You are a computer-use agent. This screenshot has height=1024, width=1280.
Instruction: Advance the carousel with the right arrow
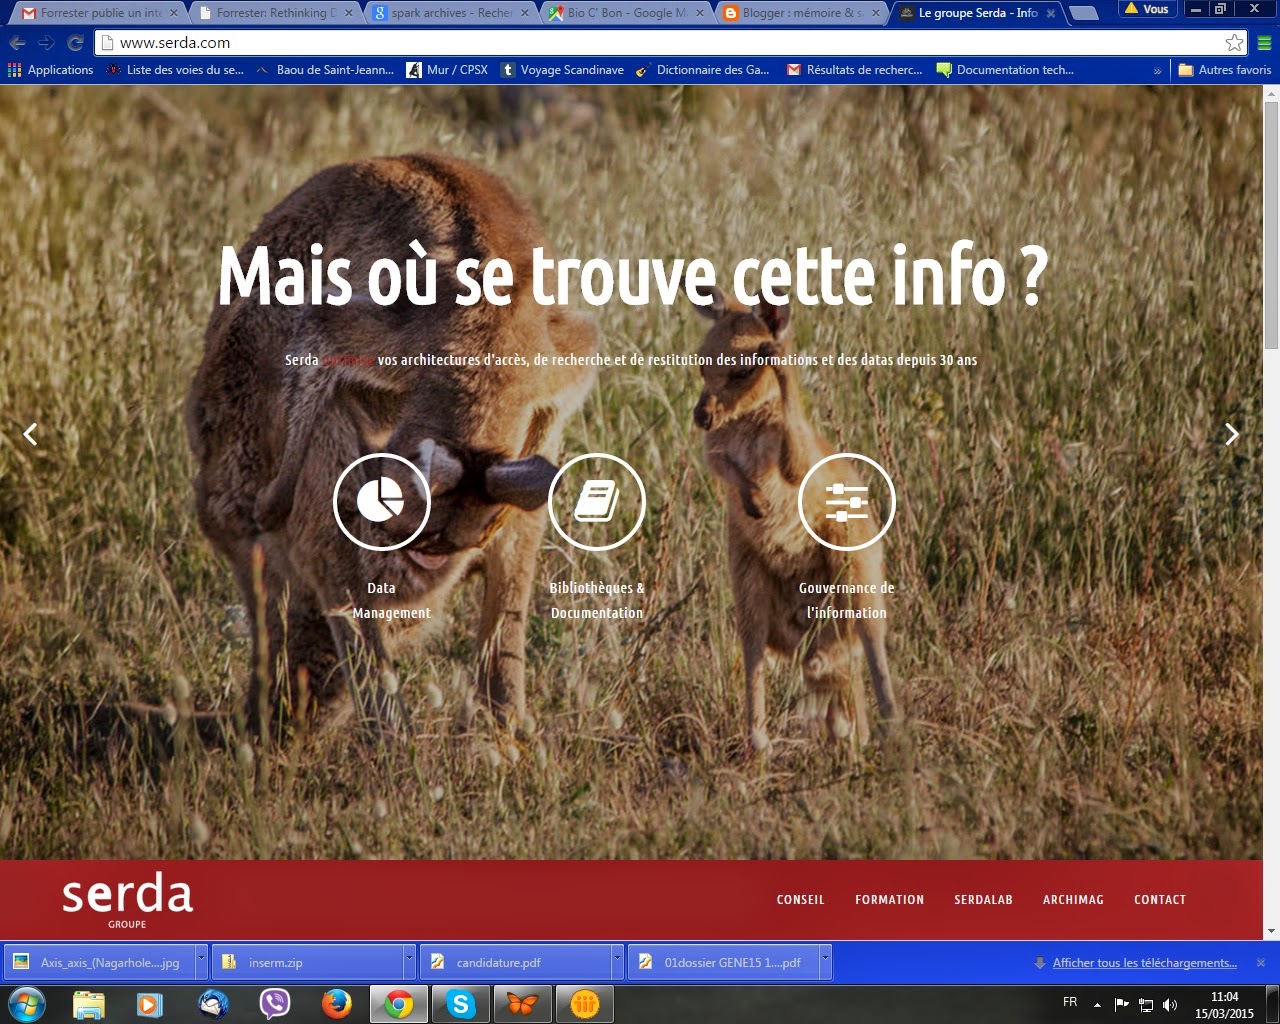(x=1230, y=433)
